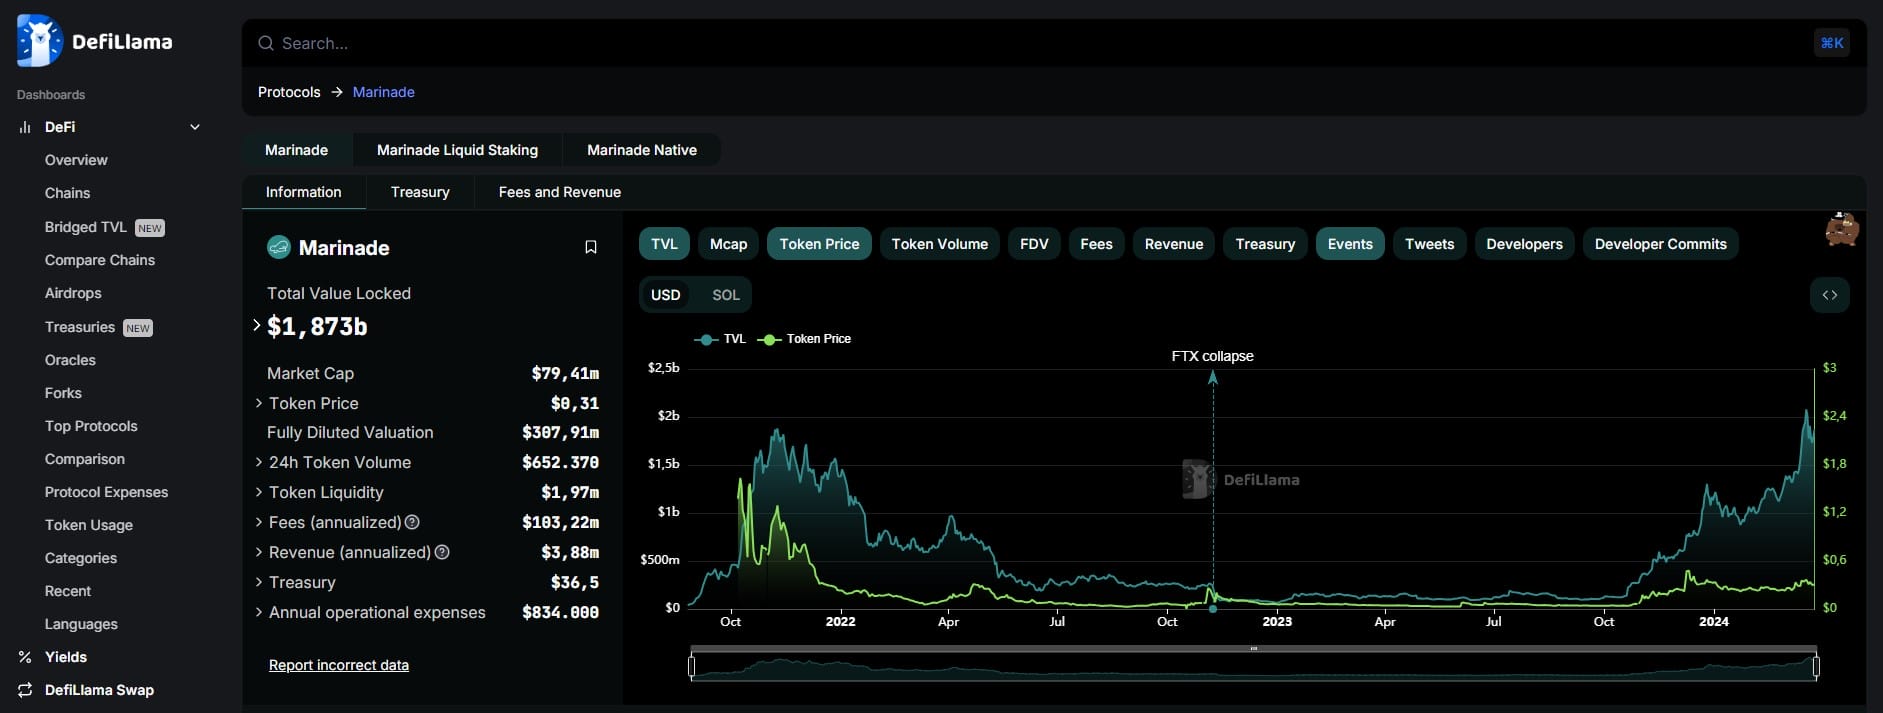Viewport: 1883px width, 713px height.
Task: Click the left handle of chart range slider
Action: 691,665
